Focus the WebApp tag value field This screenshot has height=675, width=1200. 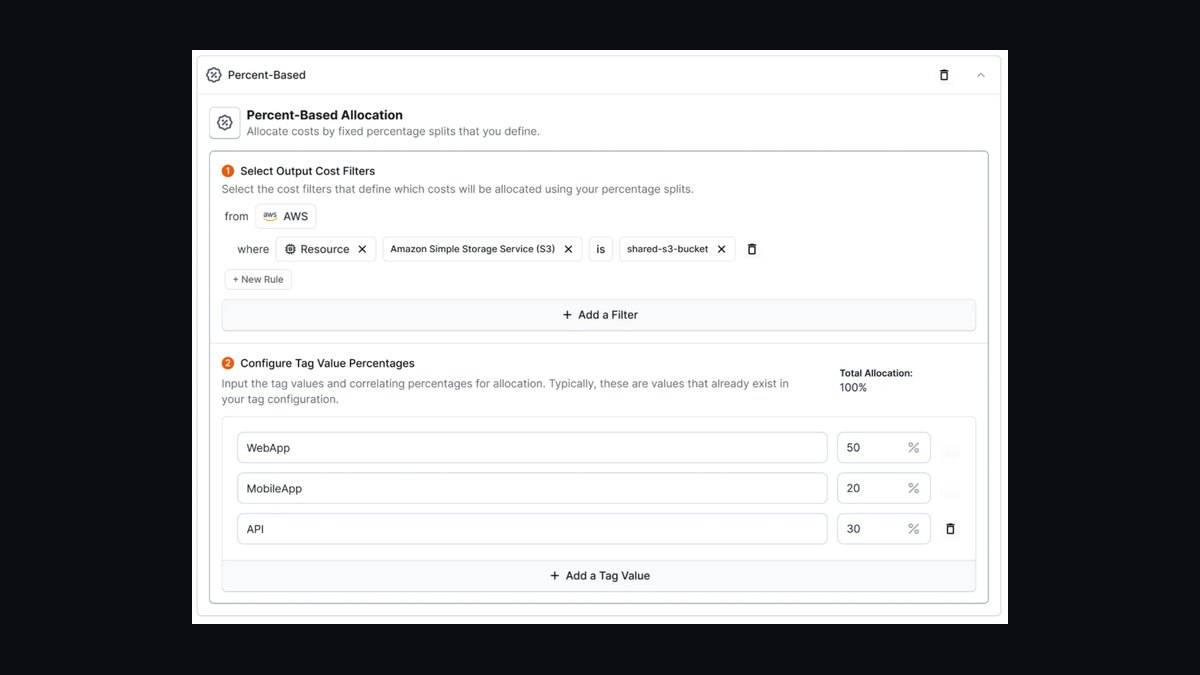point(532,448)
